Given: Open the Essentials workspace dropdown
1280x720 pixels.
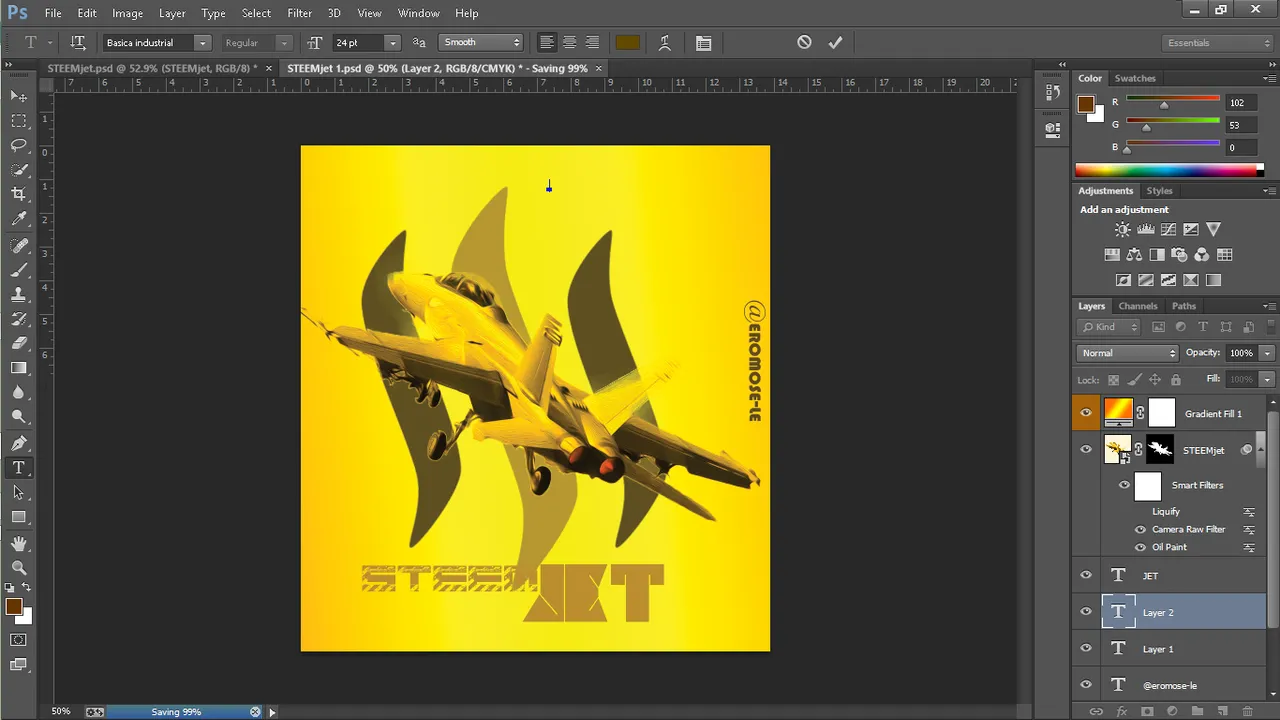Looking at the screenshot, I should tap(1218, 43).
